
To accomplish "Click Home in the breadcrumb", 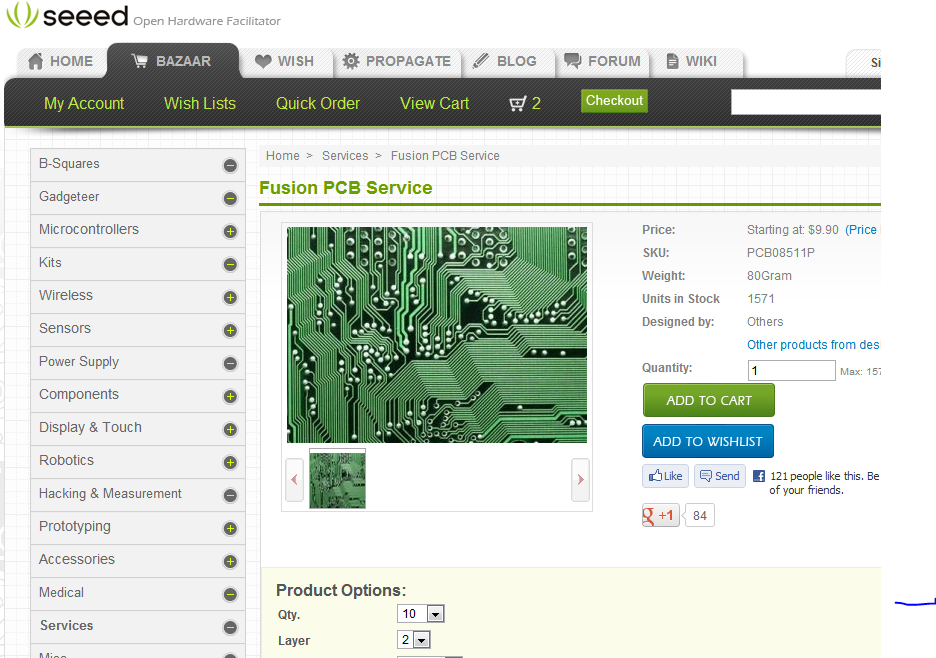I will click(x=283, y=156).
